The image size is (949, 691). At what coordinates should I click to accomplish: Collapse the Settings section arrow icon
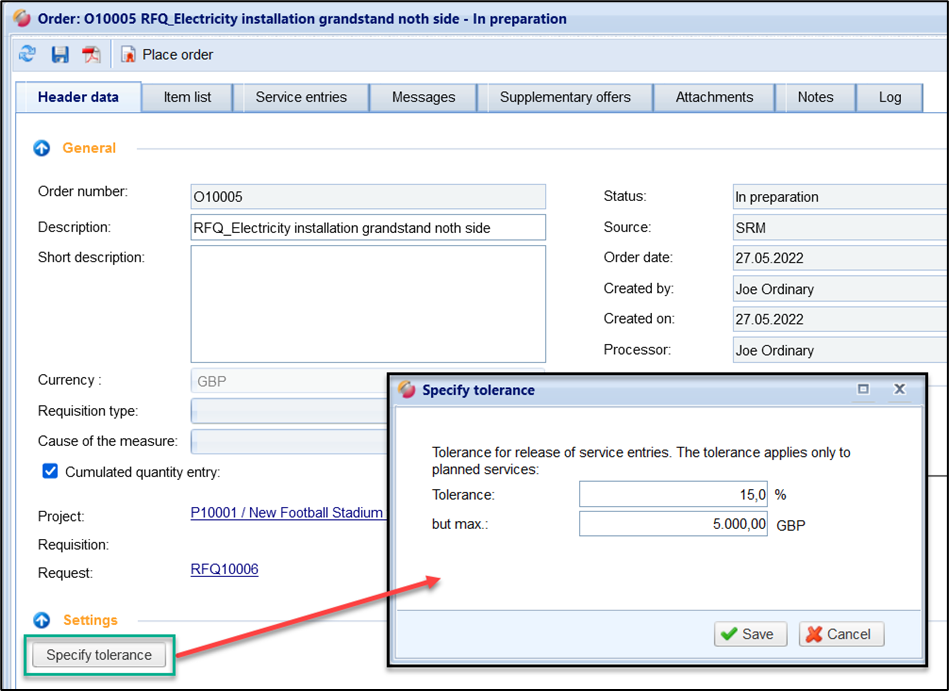tap(42, 620)
